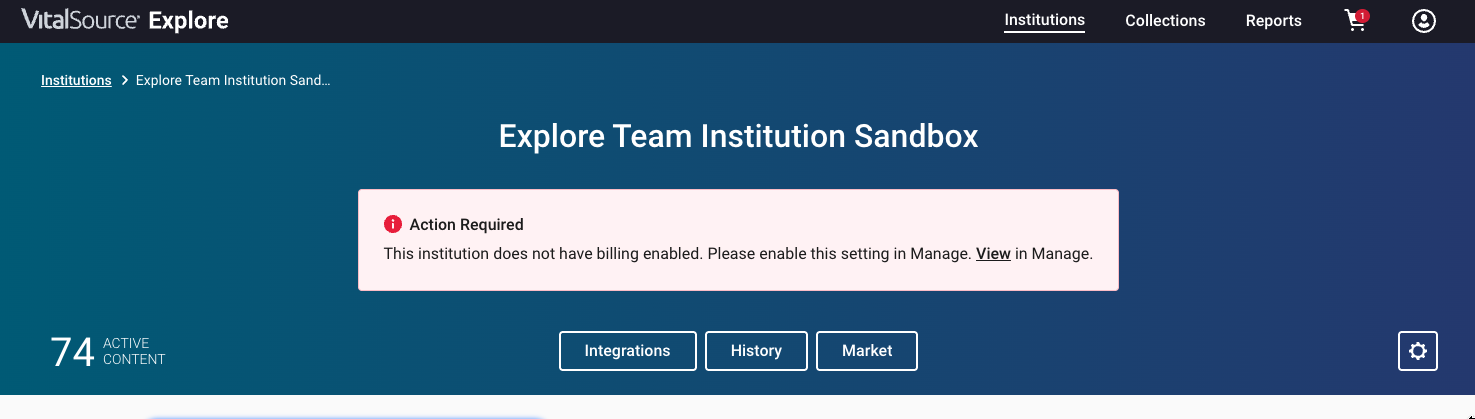Viewport: 1475px width, 419px height.
Task: Click the truncated breadcrumb current page
Action: click(x=233, y=81)
